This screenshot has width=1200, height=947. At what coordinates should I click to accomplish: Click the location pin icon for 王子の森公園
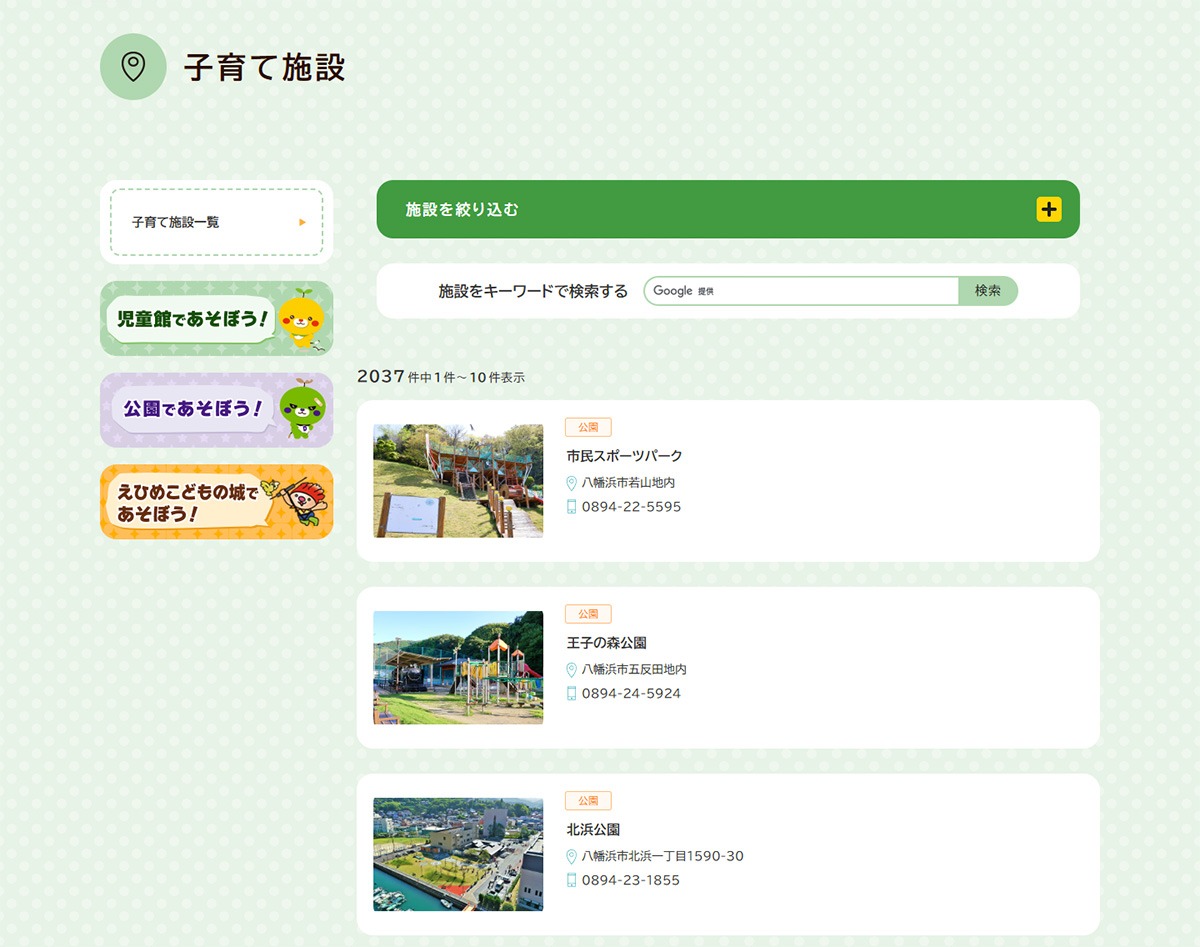click(572, 670)
